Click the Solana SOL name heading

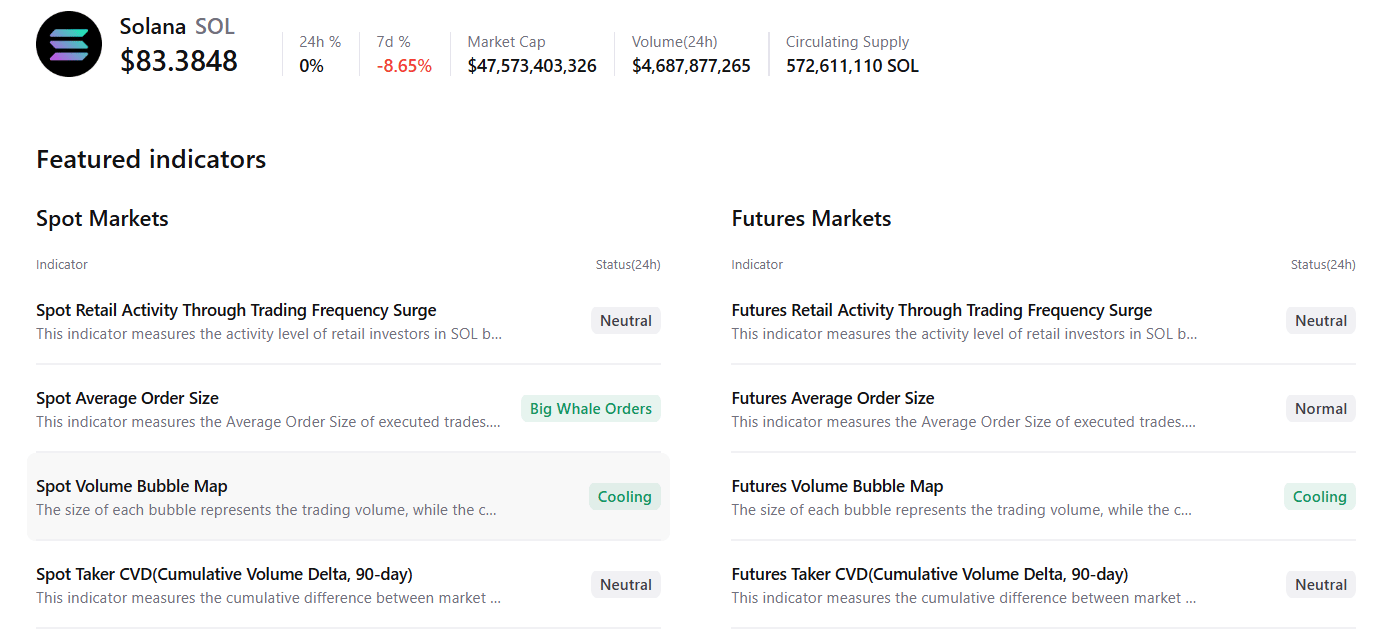tap(177, 27)
